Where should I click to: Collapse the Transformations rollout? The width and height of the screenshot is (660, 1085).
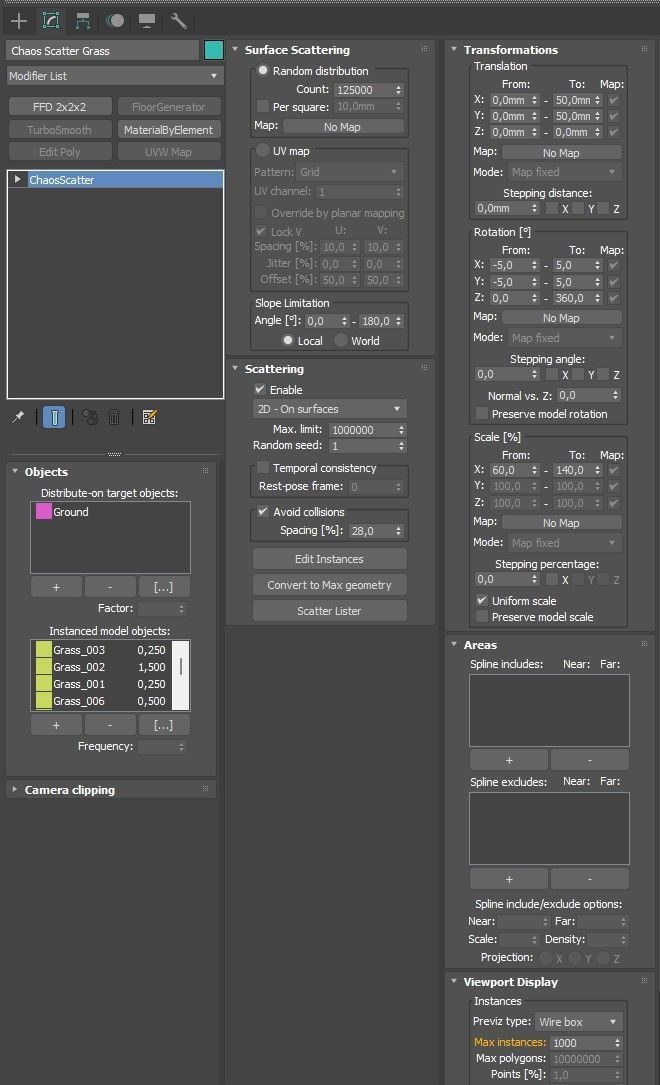(455, 50)
